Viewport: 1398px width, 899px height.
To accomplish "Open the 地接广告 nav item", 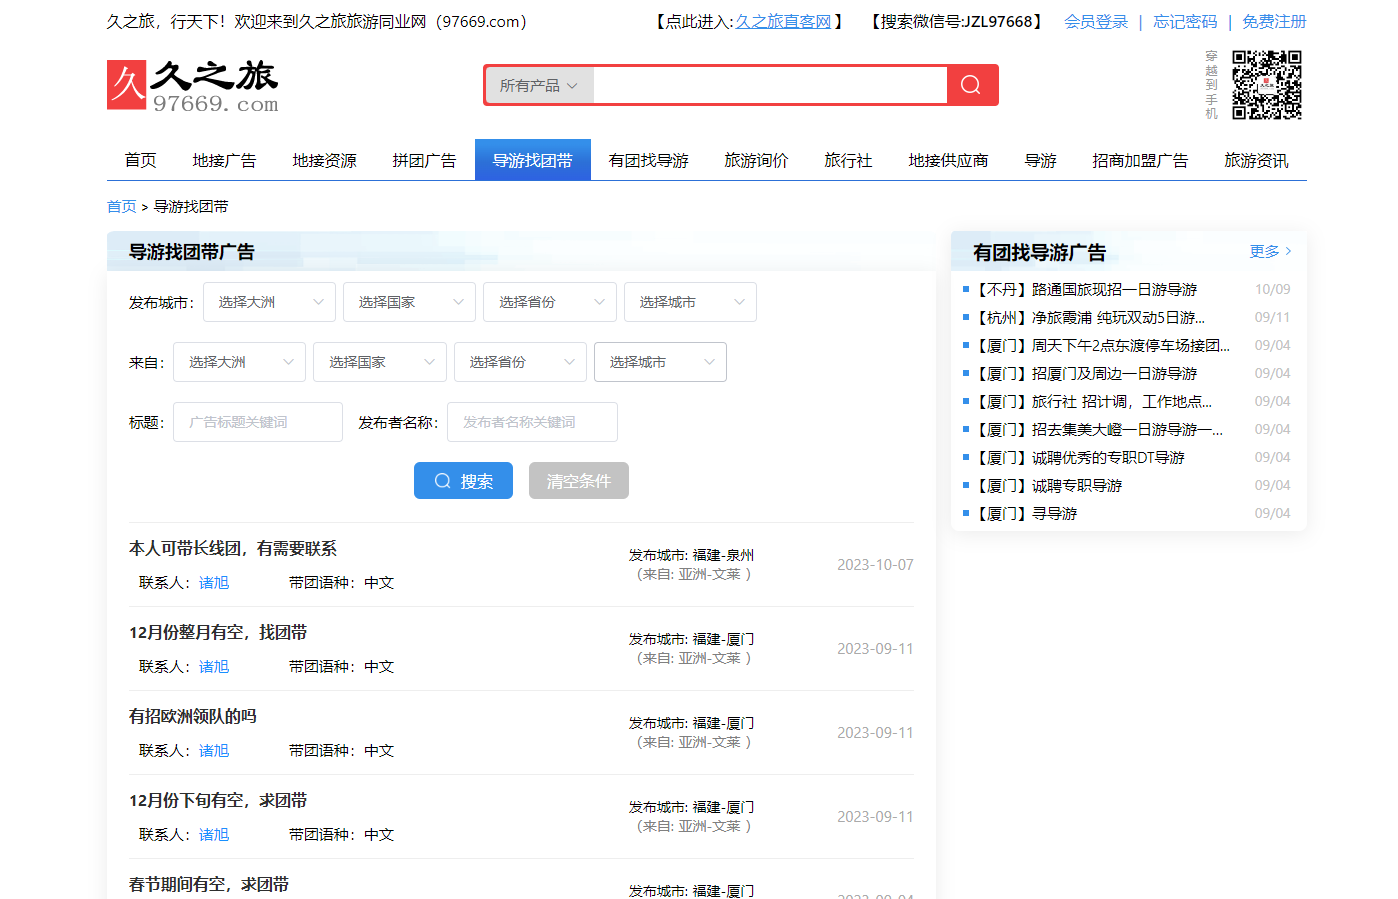I will coord(225,160).
